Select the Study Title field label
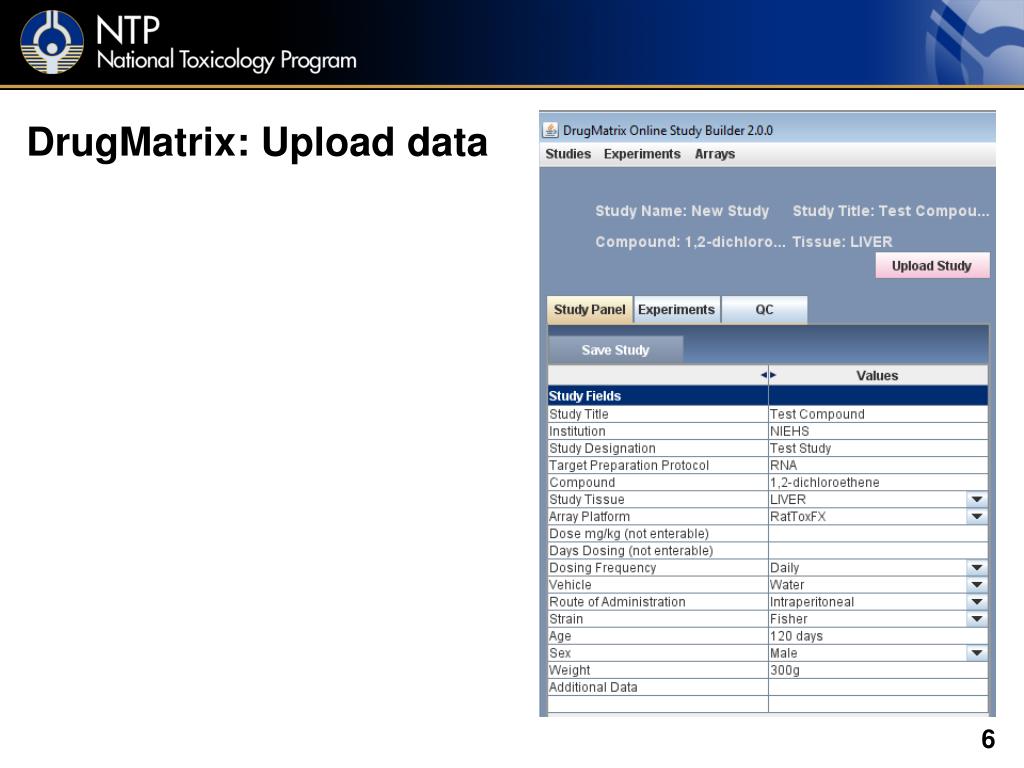The width and height of the screenshot is (1024, 768). (x=579, y=414)
